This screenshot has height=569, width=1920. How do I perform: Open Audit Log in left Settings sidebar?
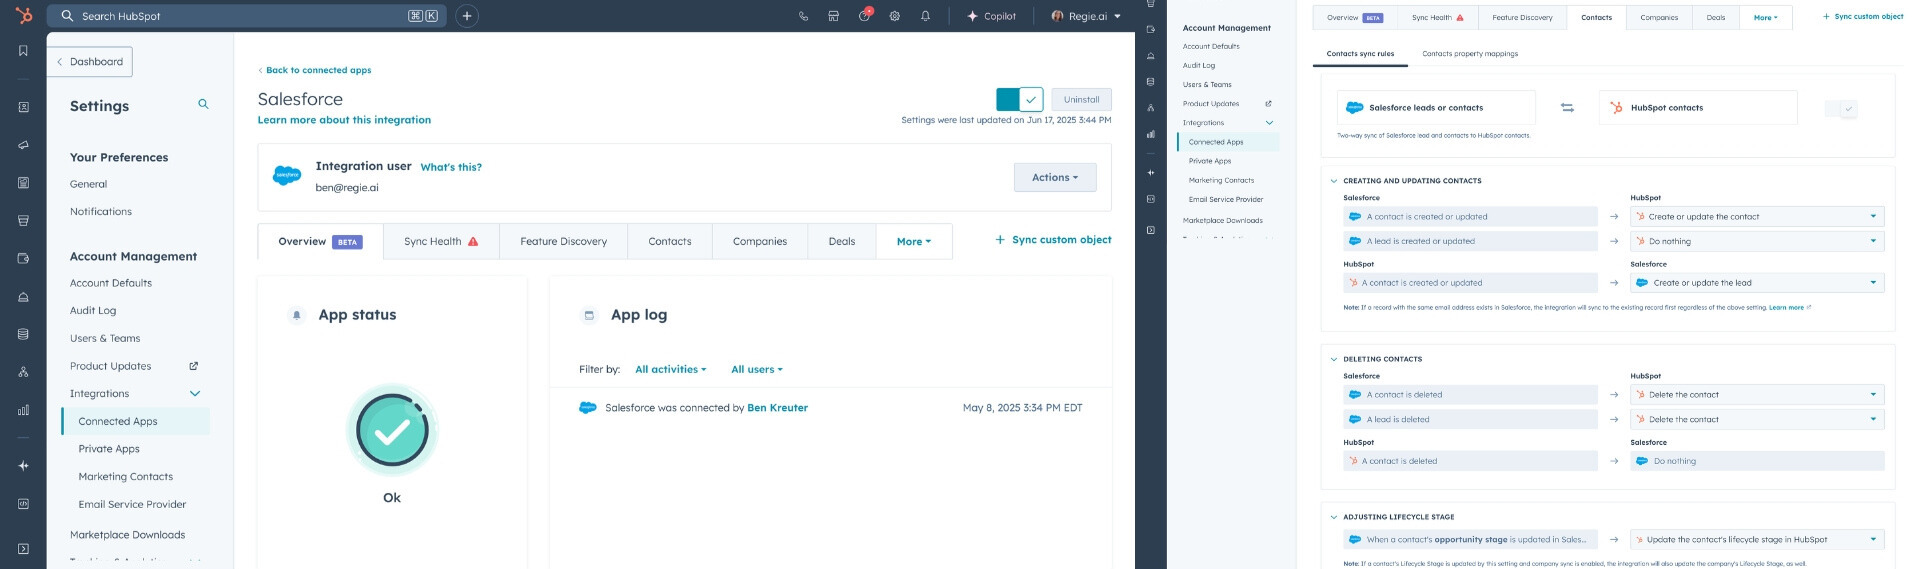pos(93,311)
